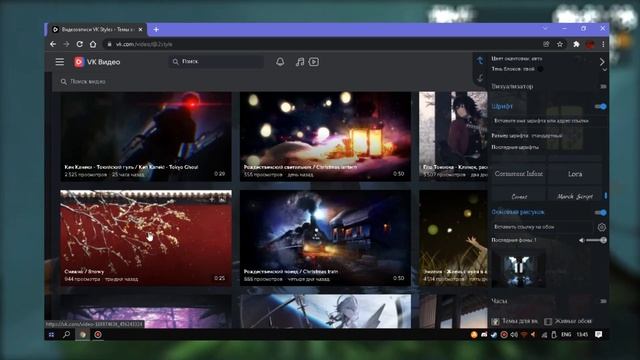Close the Видеозаписи VK Styles tab
The width and height of the screenshot is (640, 360).
pyautogui.click(x=140, y=29)
